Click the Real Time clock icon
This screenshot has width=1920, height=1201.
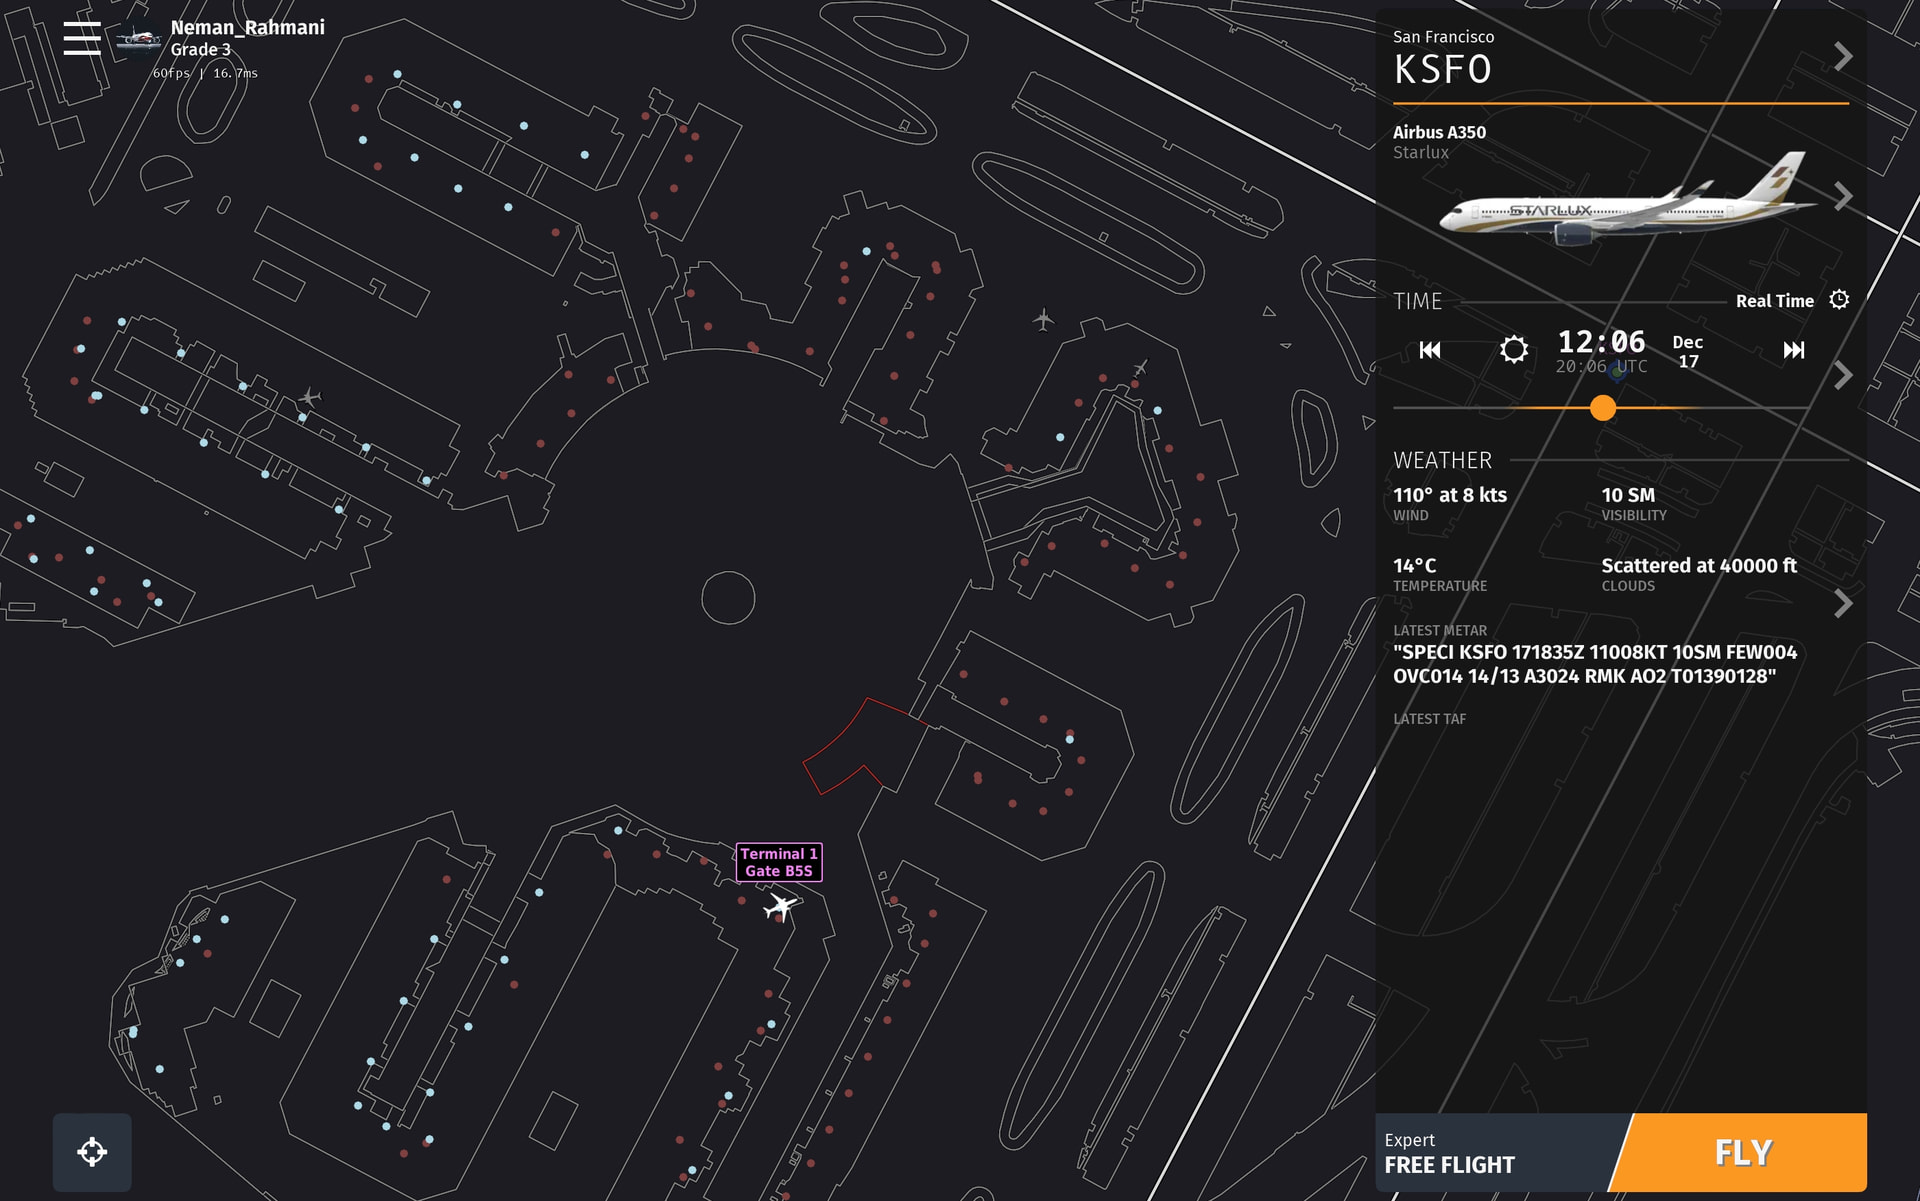[1839, 300]
